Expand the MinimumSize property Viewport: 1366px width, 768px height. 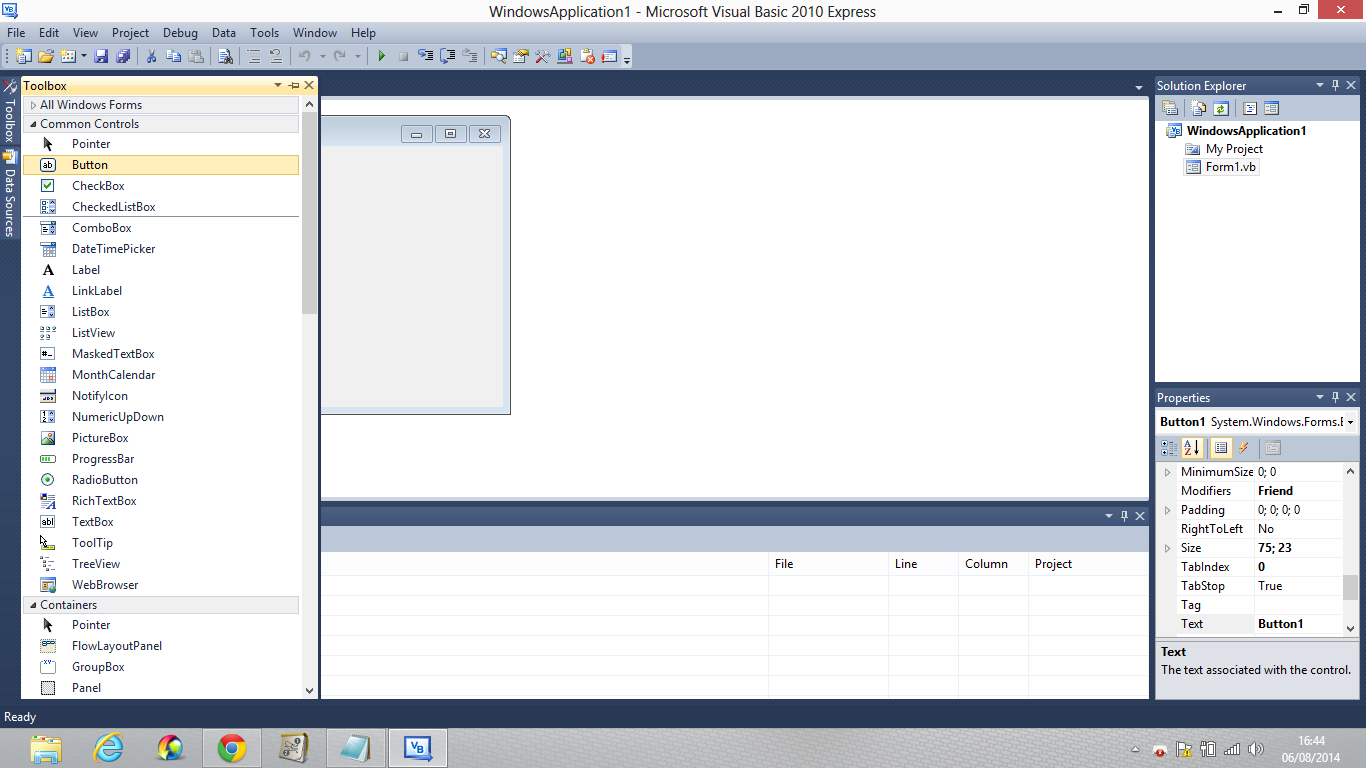[1167, 472]
